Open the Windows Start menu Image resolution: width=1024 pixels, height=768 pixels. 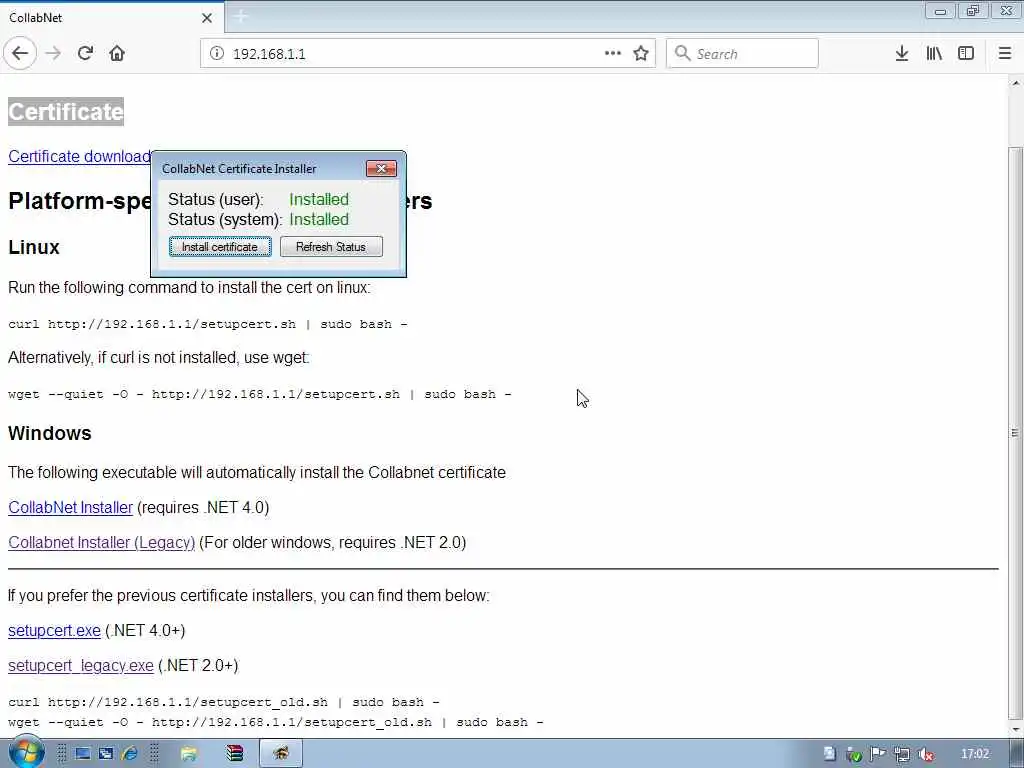pyautogui.click(x=26, y=753)
